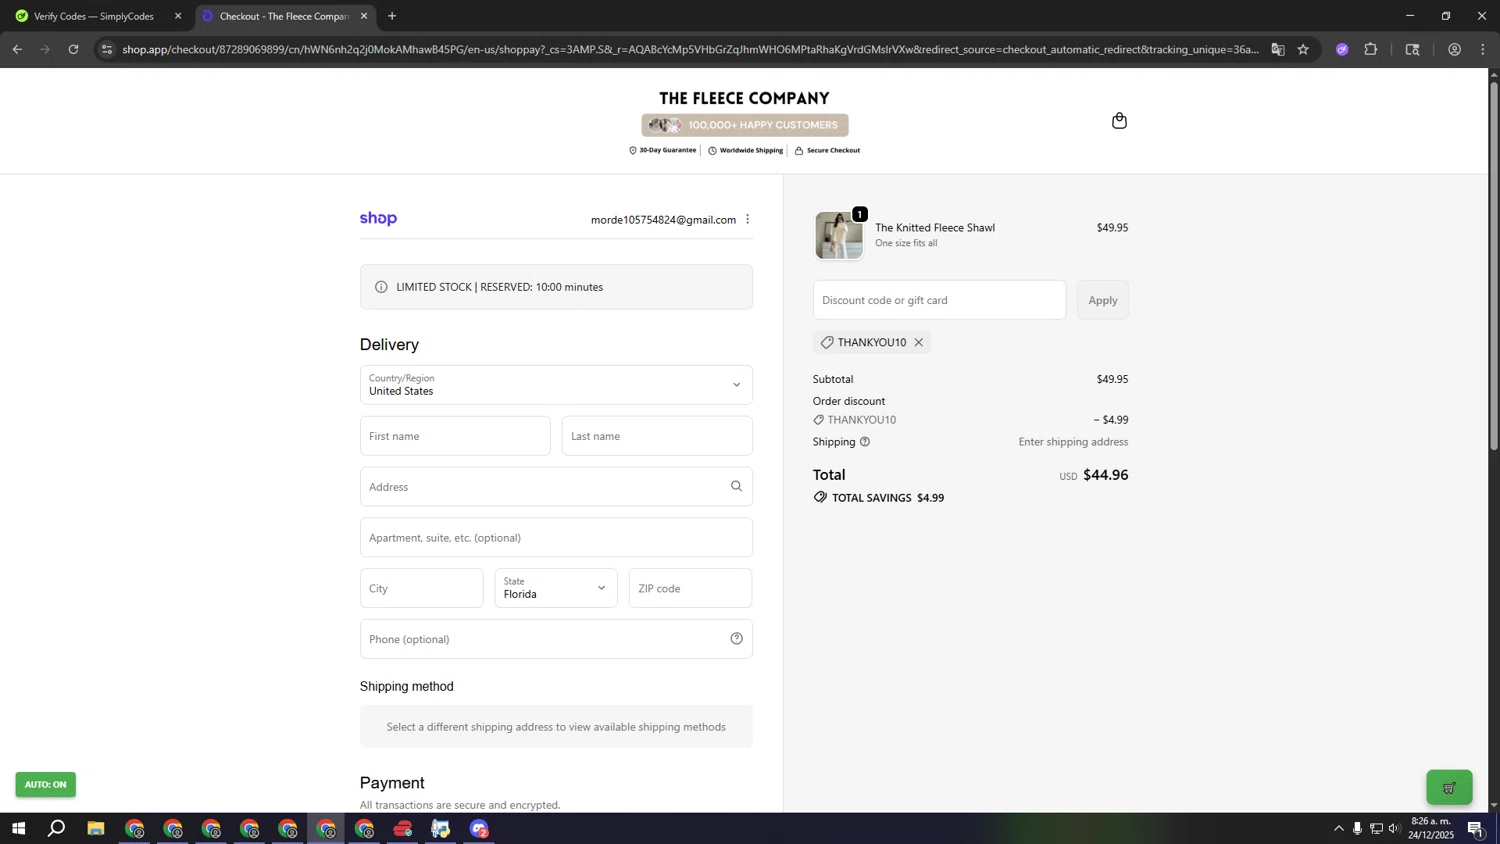Click the phone field help question icon
The height and width of the screenshot is (844, 1500).
(736, 639)
